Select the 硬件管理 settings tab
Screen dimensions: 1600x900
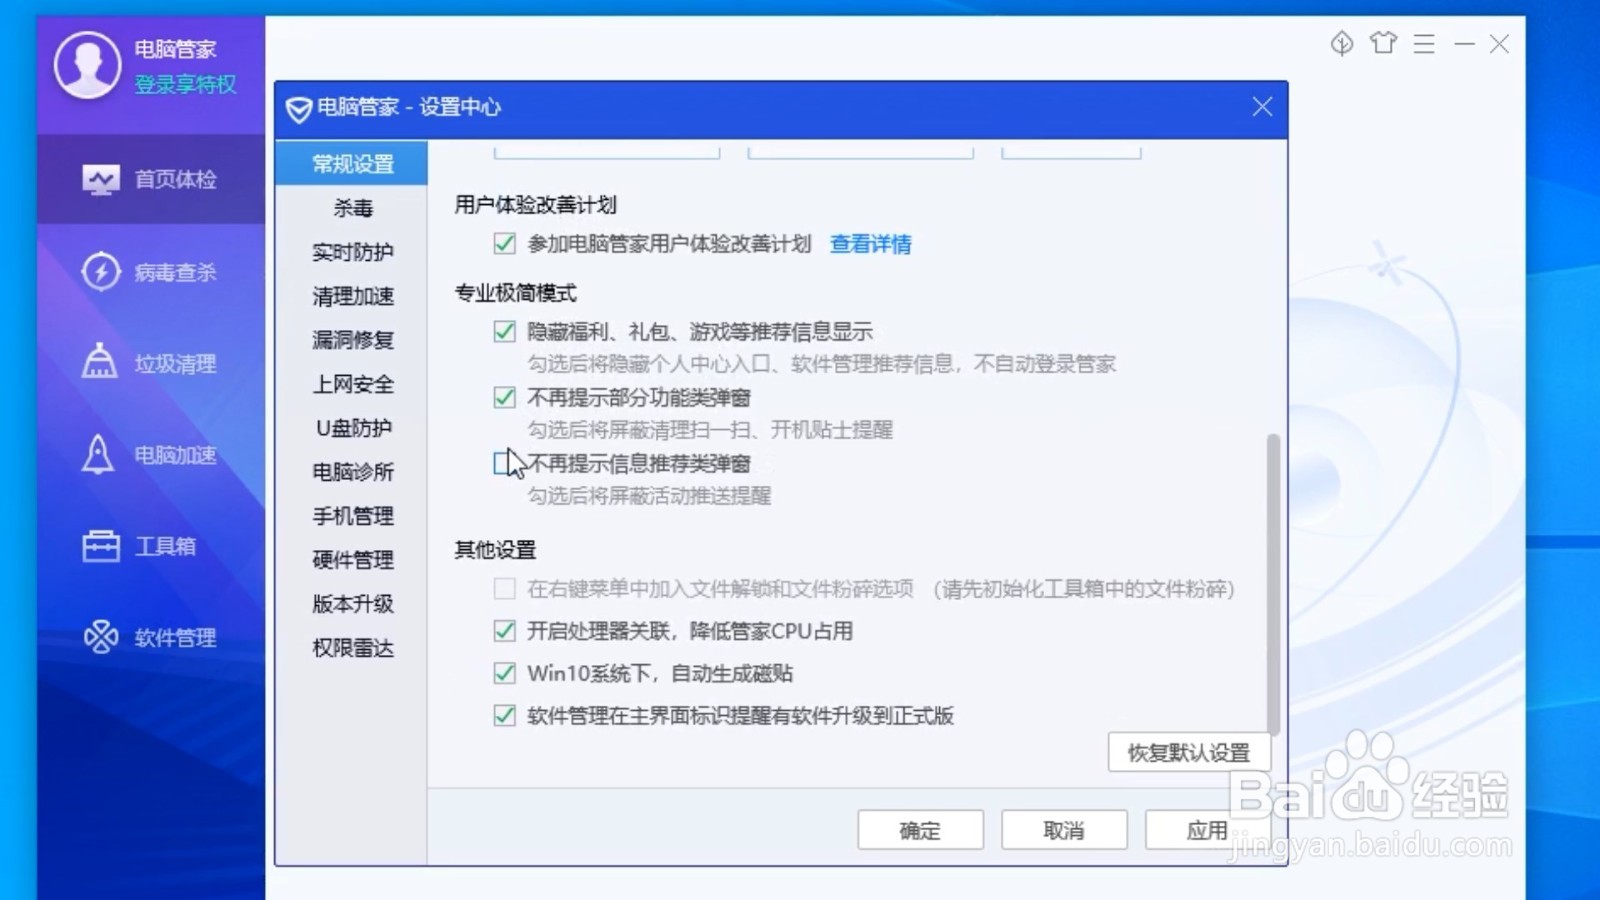[352, 560]
